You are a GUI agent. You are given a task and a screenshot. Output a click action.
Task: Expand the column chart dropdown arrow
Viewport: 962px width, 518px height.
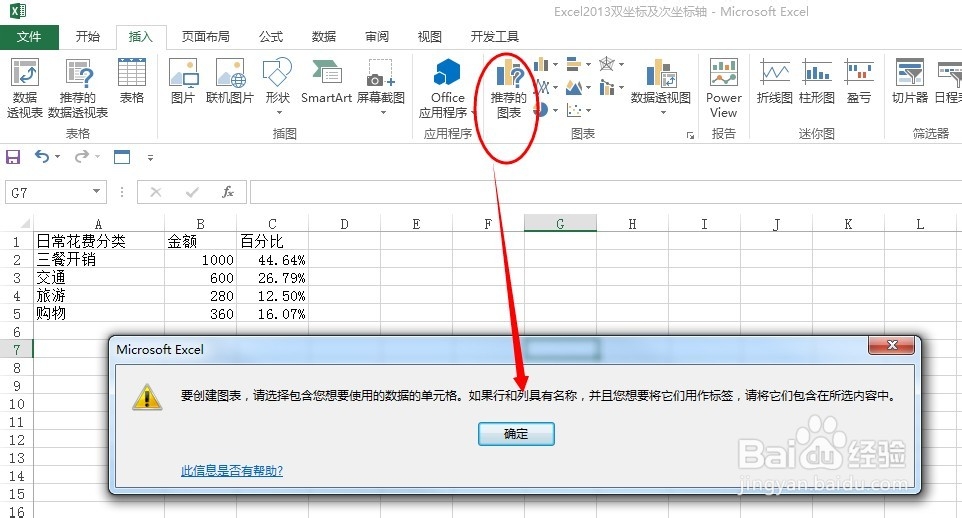(555, 64)
